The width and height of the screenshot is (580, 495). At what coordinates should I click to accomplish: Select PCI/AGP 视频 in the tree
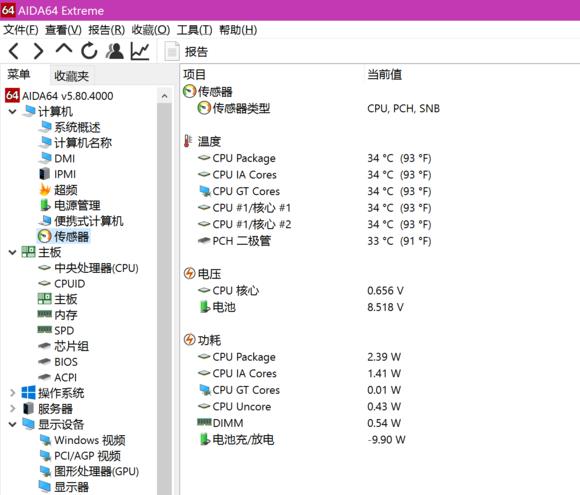88,456
